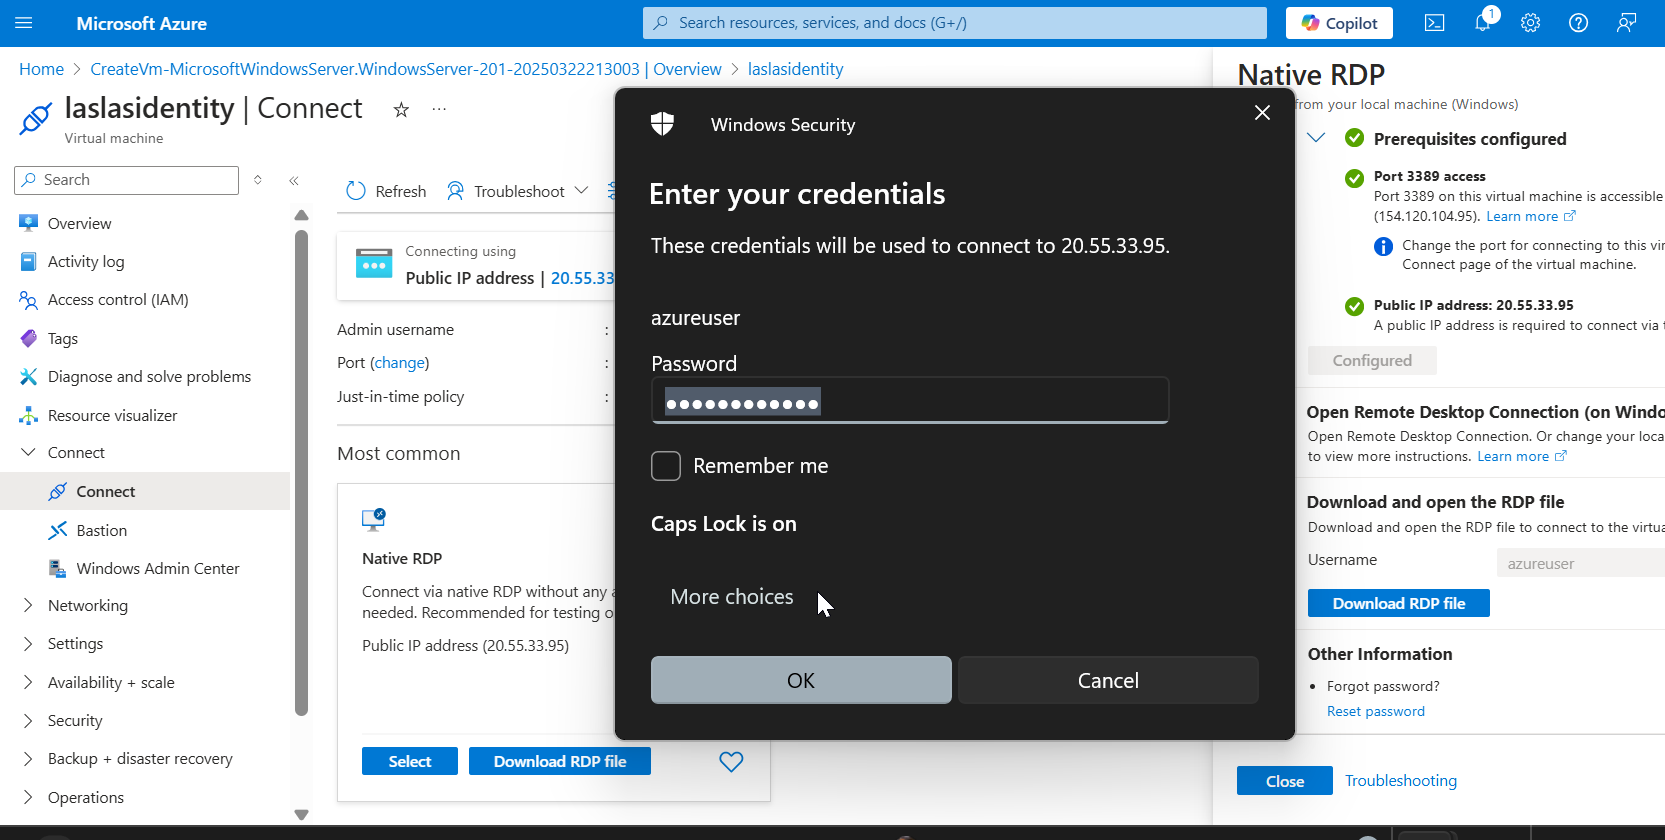
Task: Open Activity log in the sidebar
Action: [86, 262]
